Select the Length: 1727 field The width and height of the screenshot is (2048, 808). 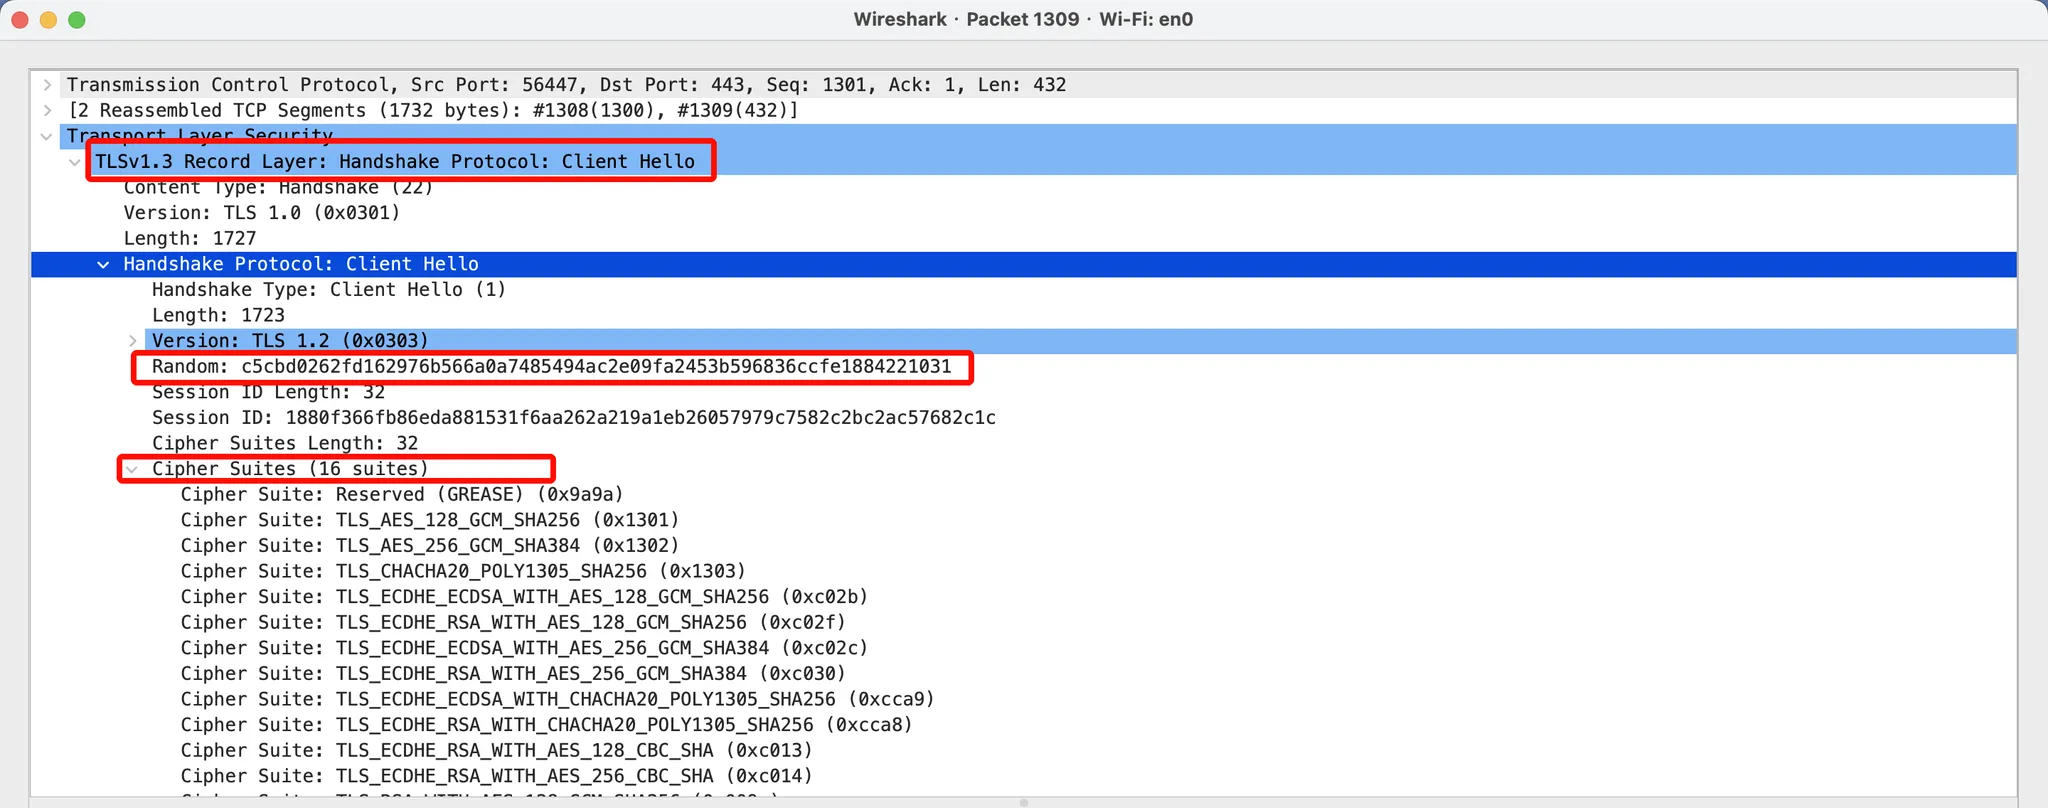point(190,238)
